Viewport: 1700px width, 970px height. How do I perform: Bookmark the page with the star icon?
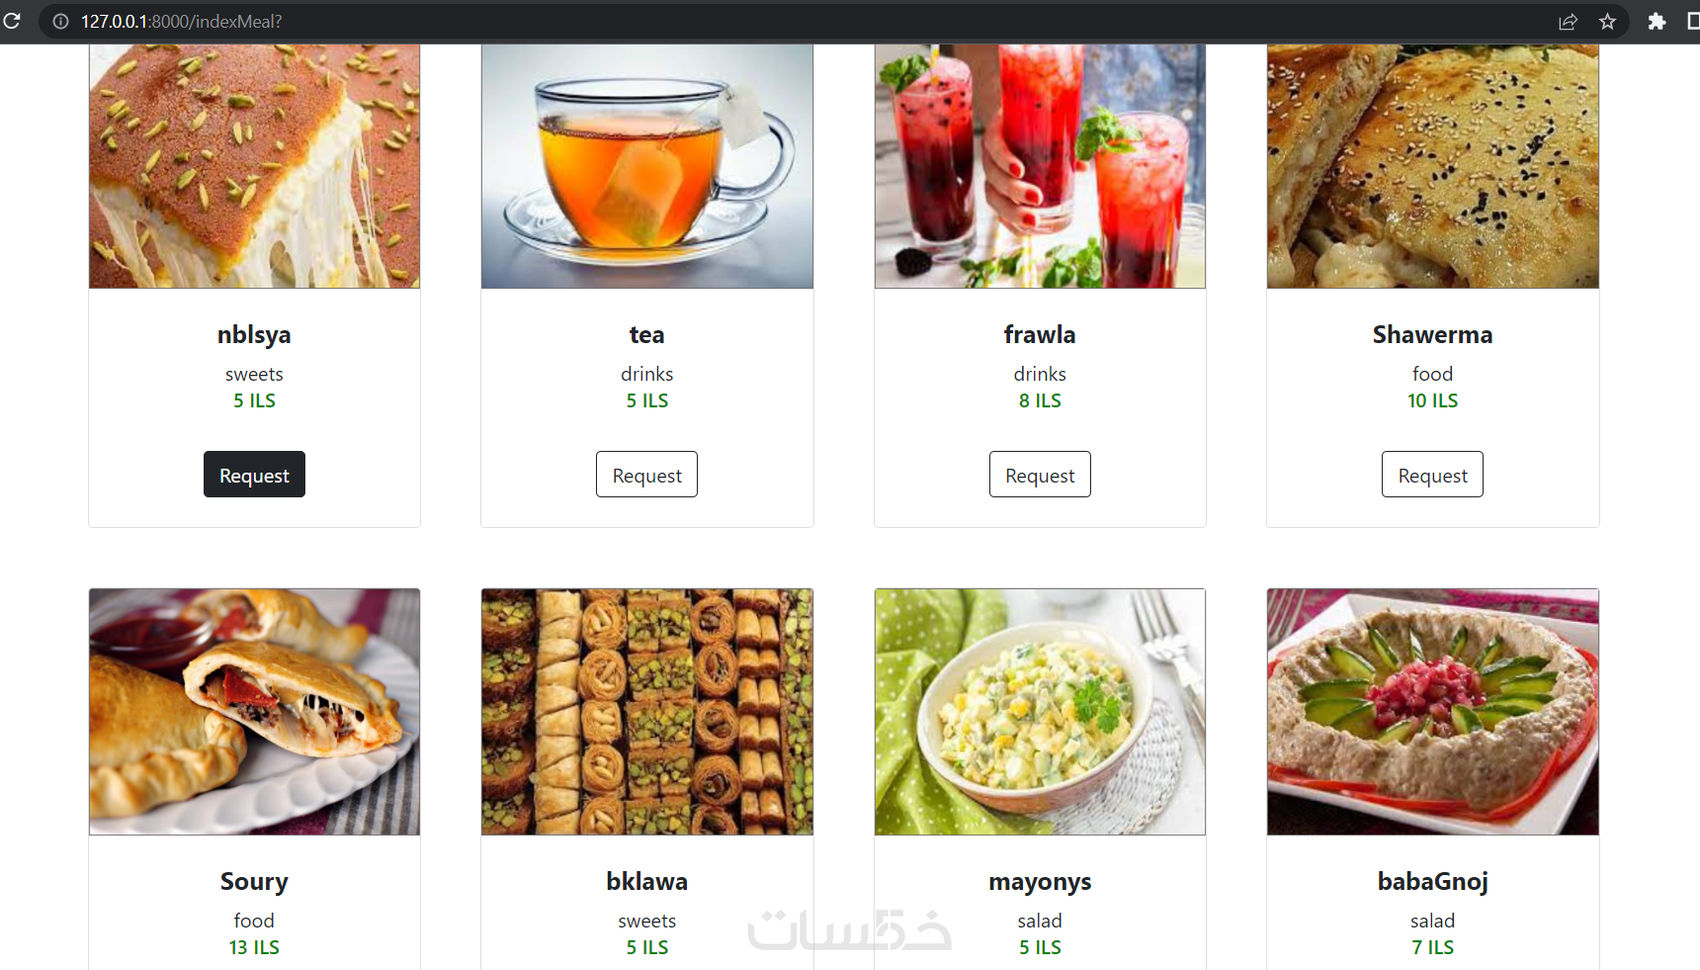pyautogui.click(x=1607, y=21)
